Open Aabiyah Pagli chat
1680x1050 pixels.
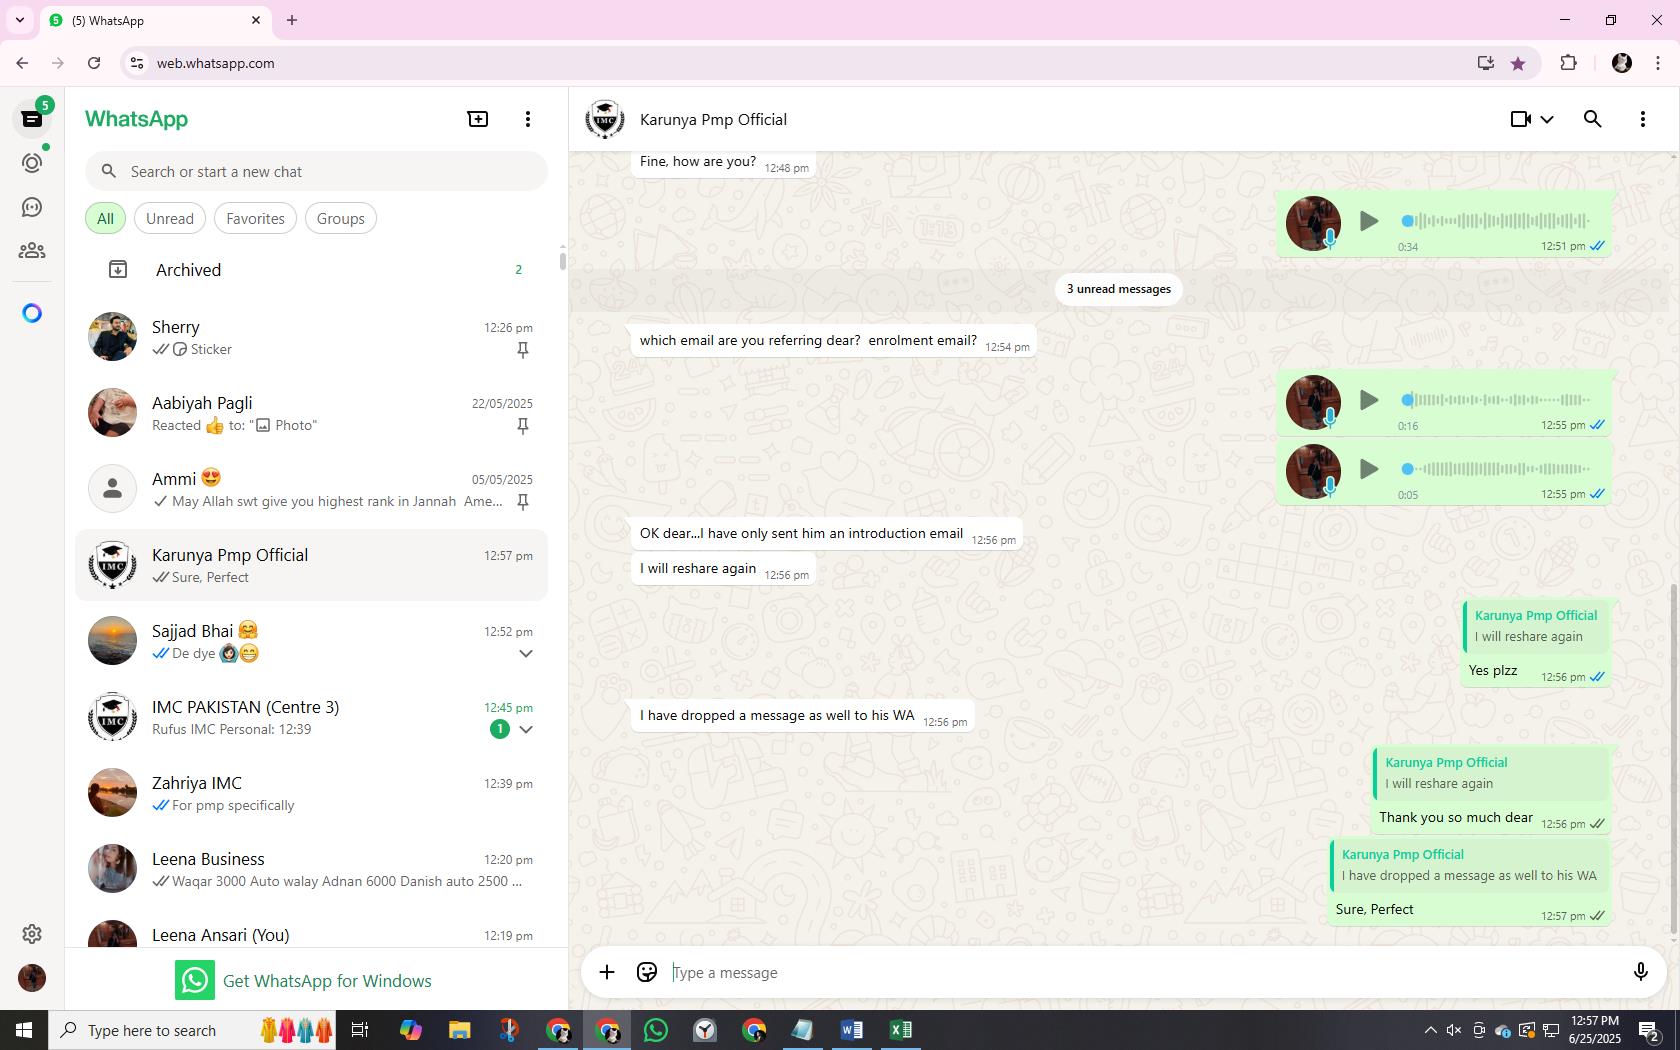[x=311, y=413]
